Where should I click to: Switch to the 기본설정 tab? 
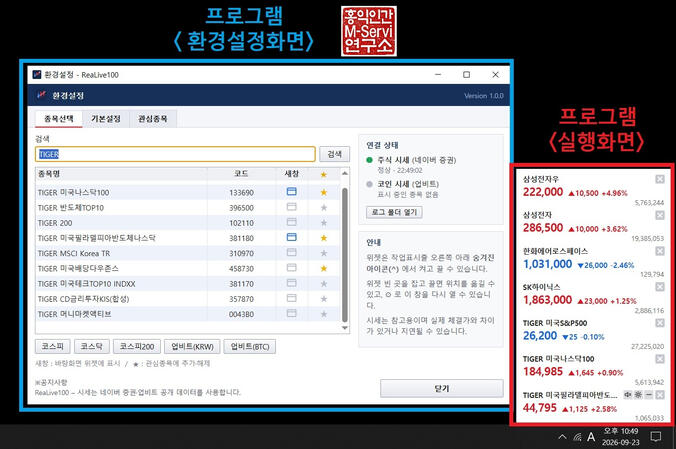tap(106, 119)
